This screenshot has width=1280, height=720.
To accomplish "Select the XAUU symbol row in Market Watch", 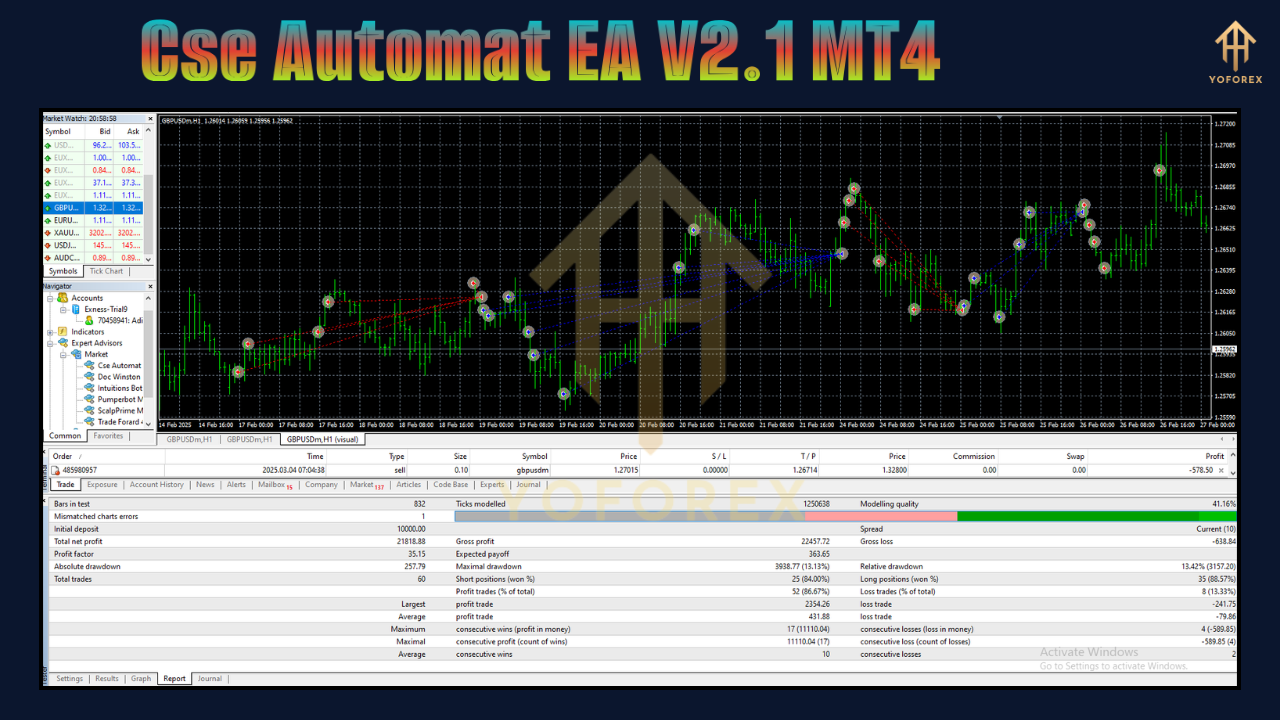I will (65, 233).
